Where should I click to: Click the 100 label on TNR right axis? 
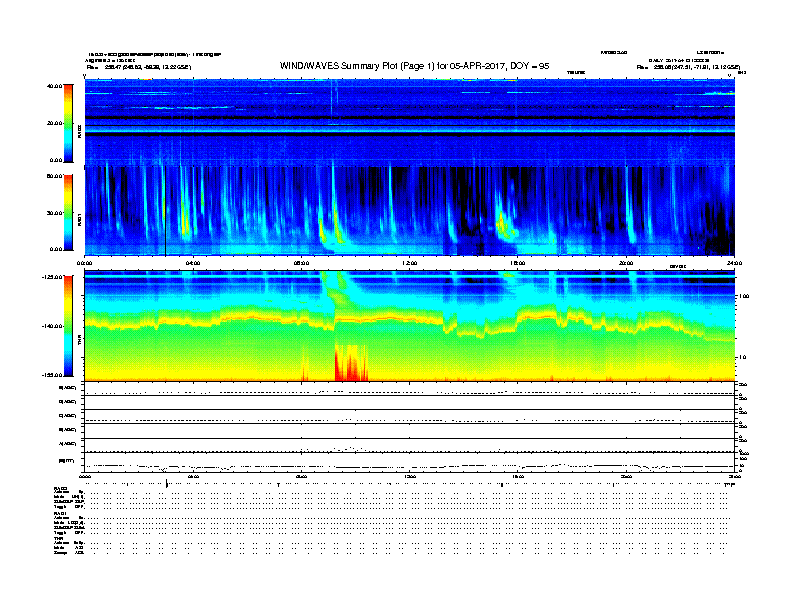pos(744,296)
